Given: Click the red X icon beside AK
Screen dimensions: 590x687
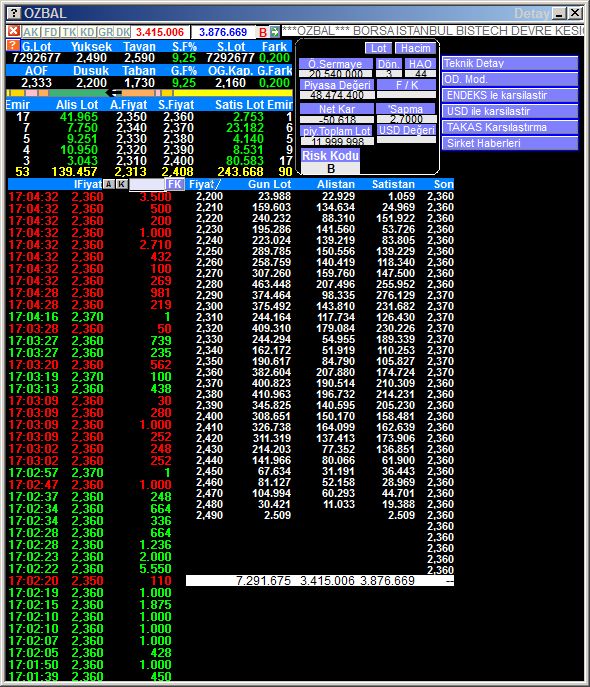Looking at the screenshot, I should [x=14, y=32].
